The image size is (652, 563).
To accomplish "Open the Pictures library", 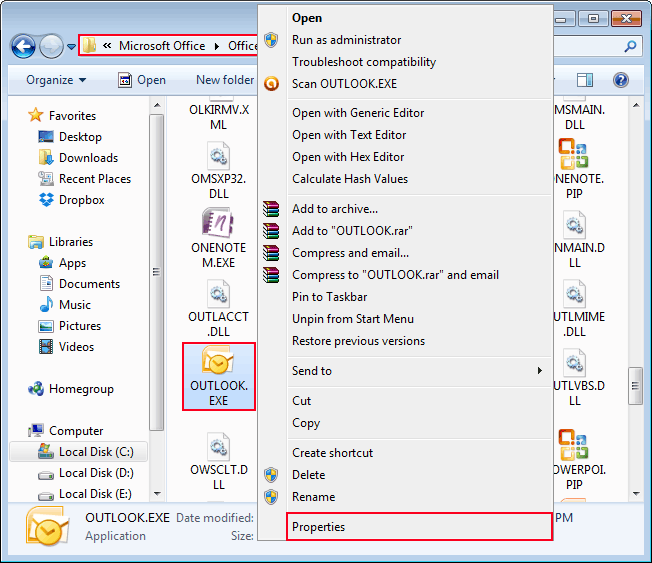I will point(80,326).
